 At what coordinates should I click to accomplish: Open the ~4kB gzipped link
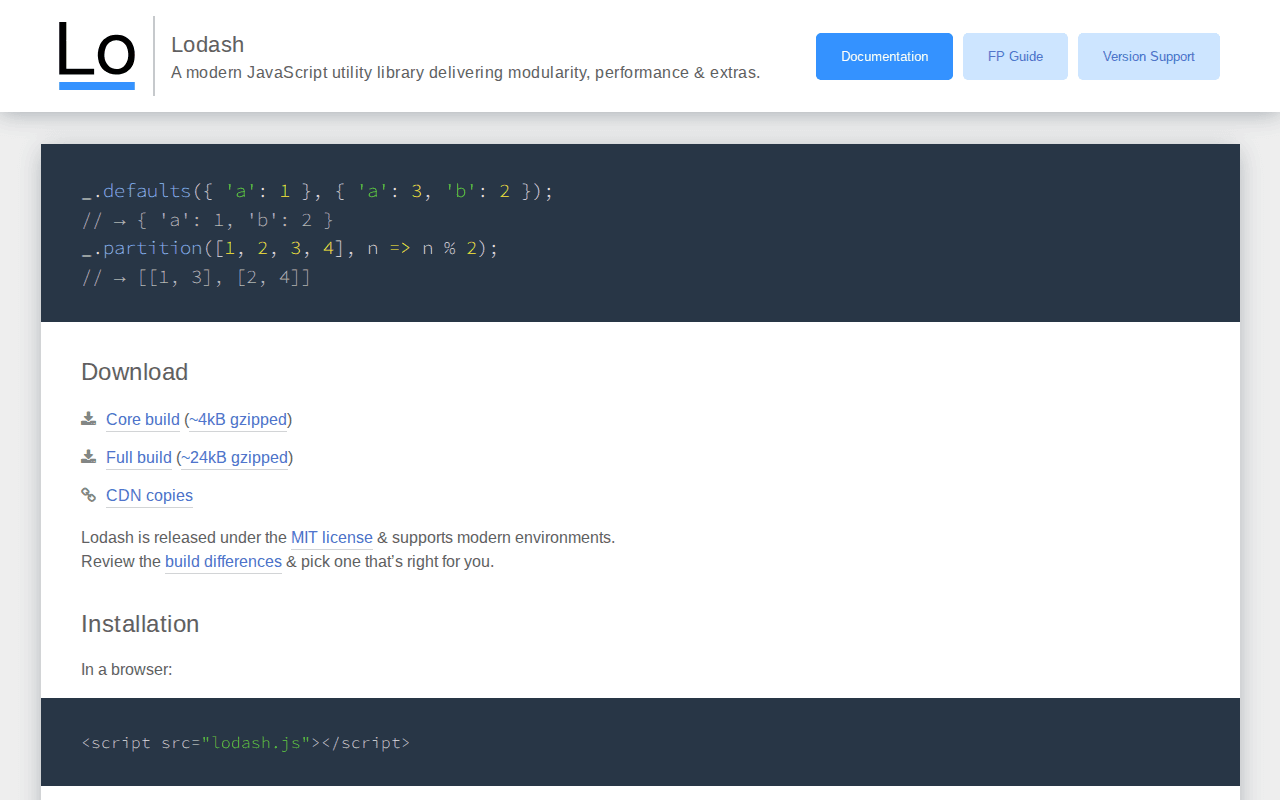pyautogui.click(x=238, y=420)
